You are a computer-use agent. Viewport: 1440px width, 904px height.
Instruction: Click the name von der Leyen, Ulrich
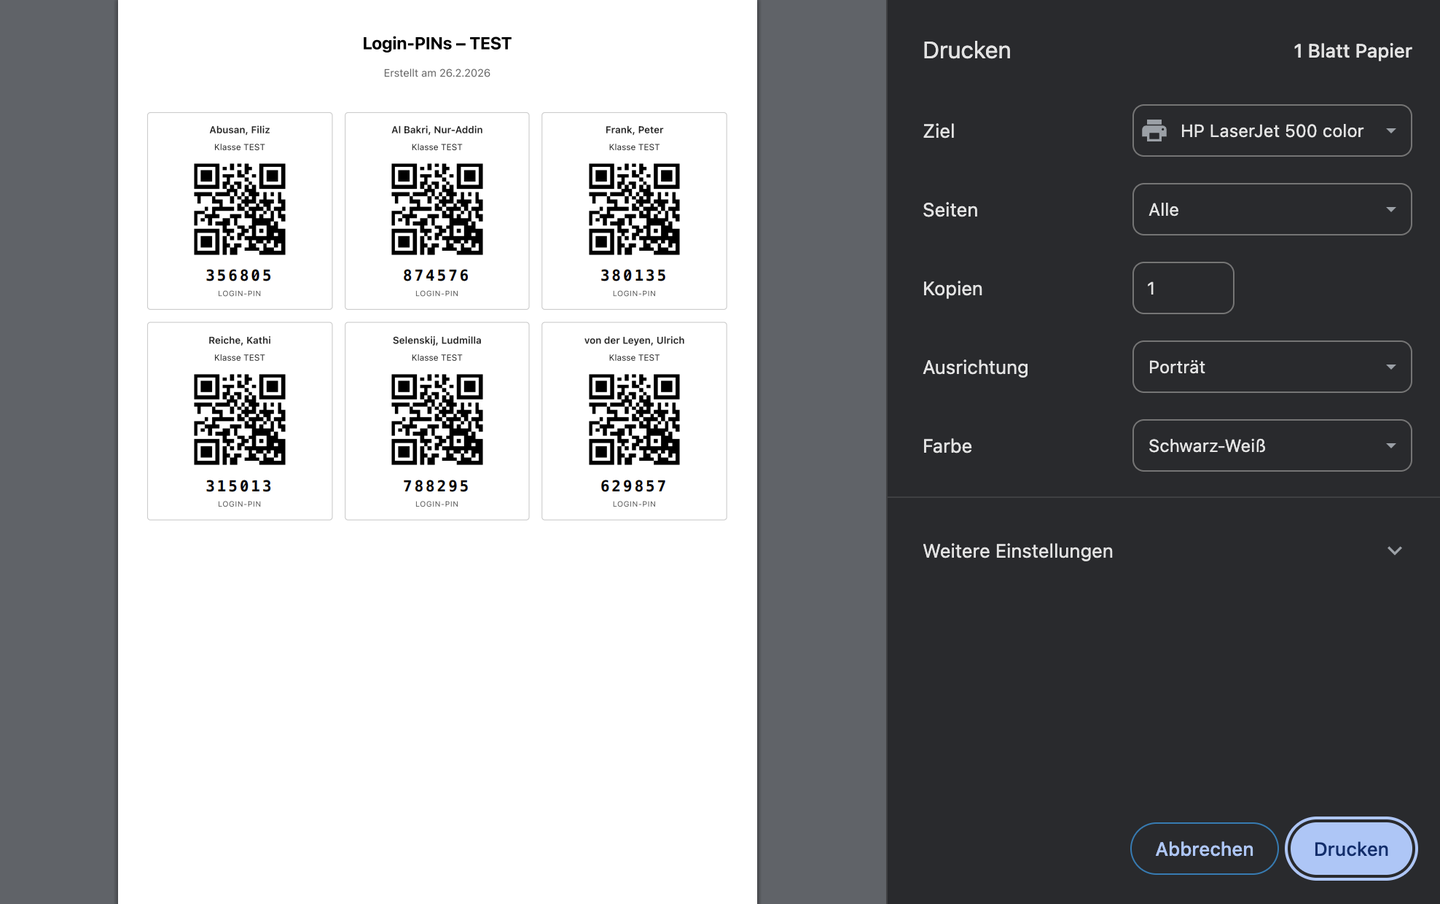(x=634, y=340)
